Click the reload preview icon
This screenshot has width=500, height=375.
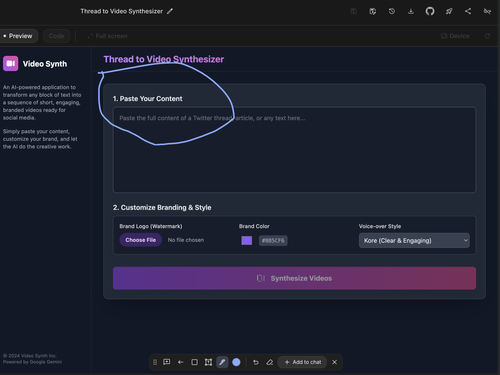click(x=487, y=36)
